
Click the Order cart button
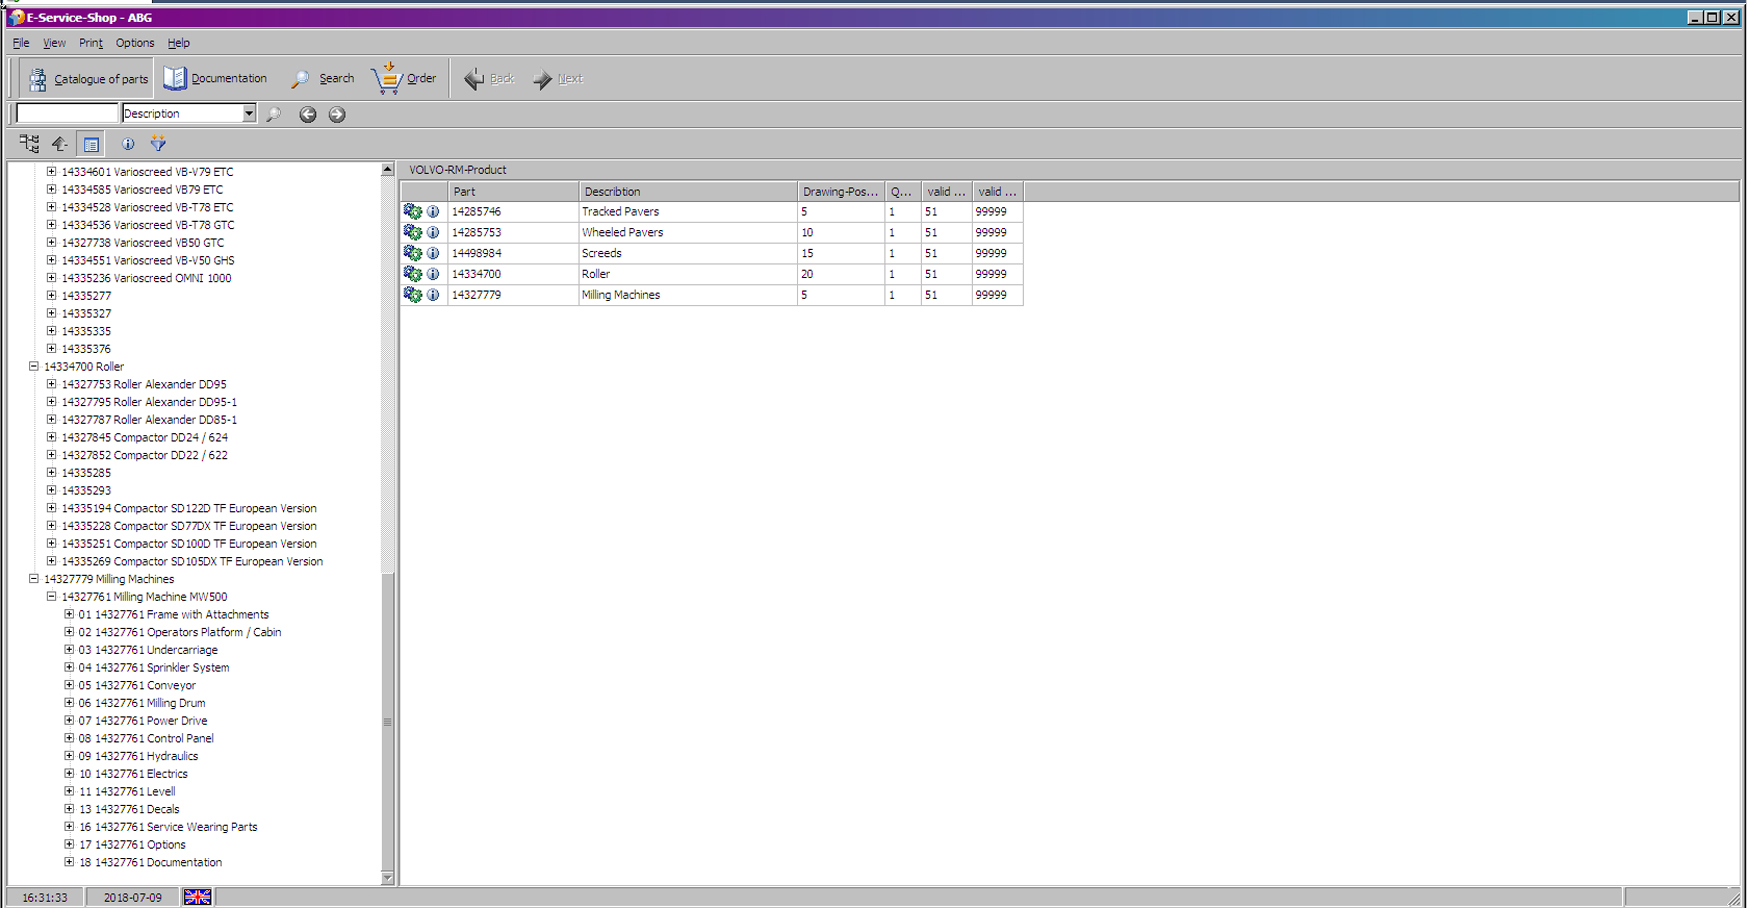tap(404, 78)
